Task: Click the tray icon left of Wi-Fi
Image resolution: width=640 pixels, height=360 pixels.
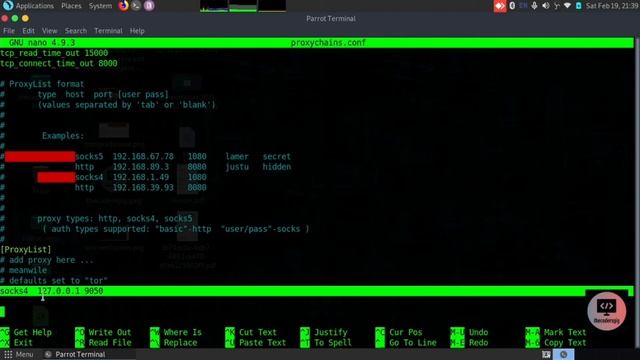Action: [556, 6]
